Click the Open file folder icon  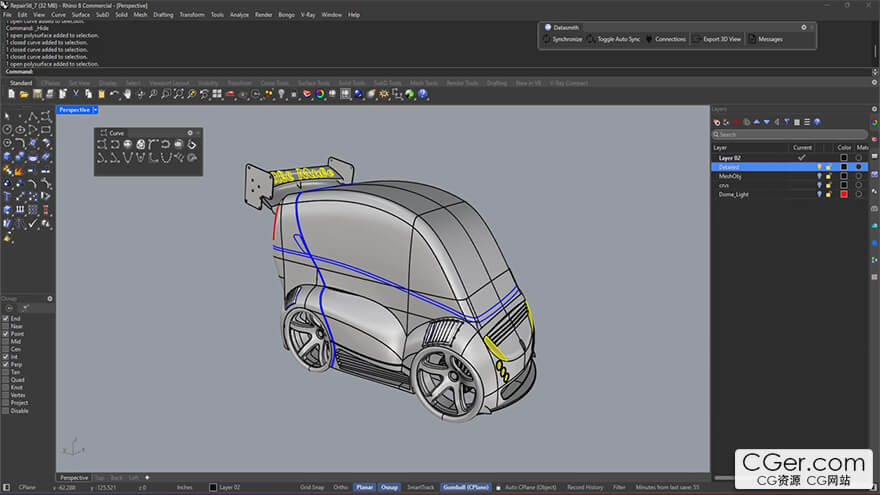click(x=24, y=94)
